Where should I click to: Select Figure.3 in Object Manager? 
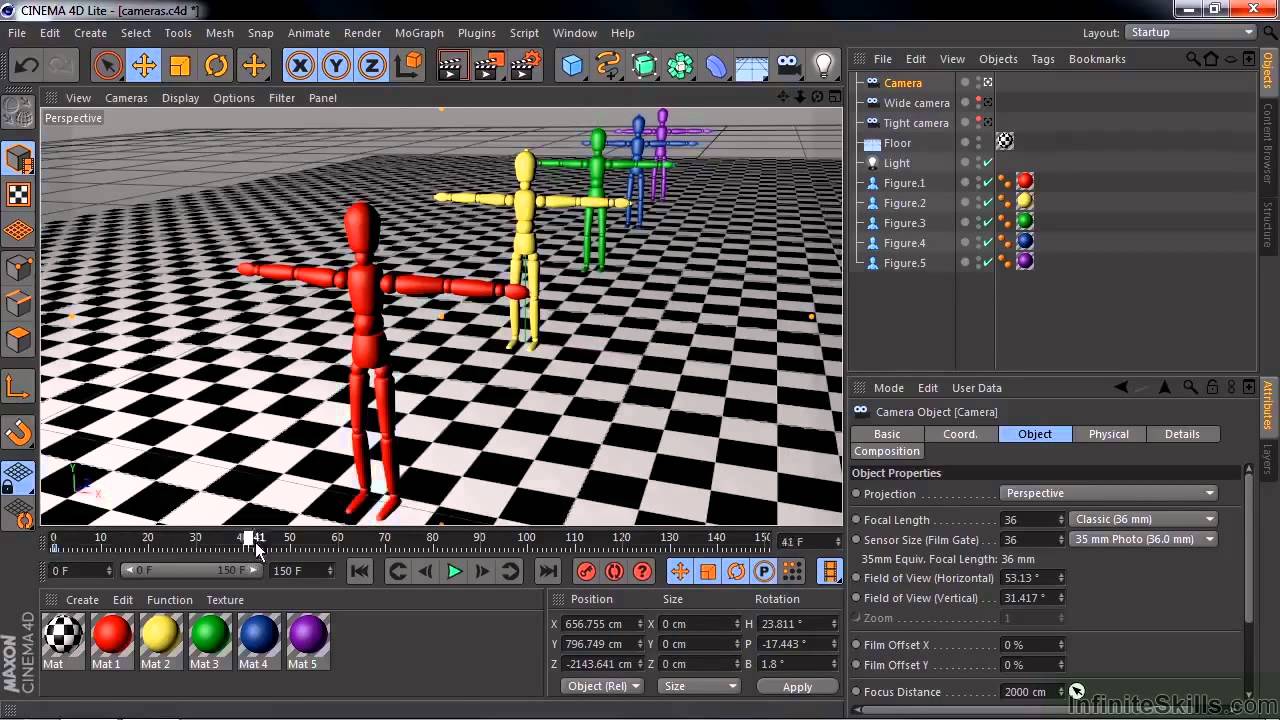tap(904, 223)
